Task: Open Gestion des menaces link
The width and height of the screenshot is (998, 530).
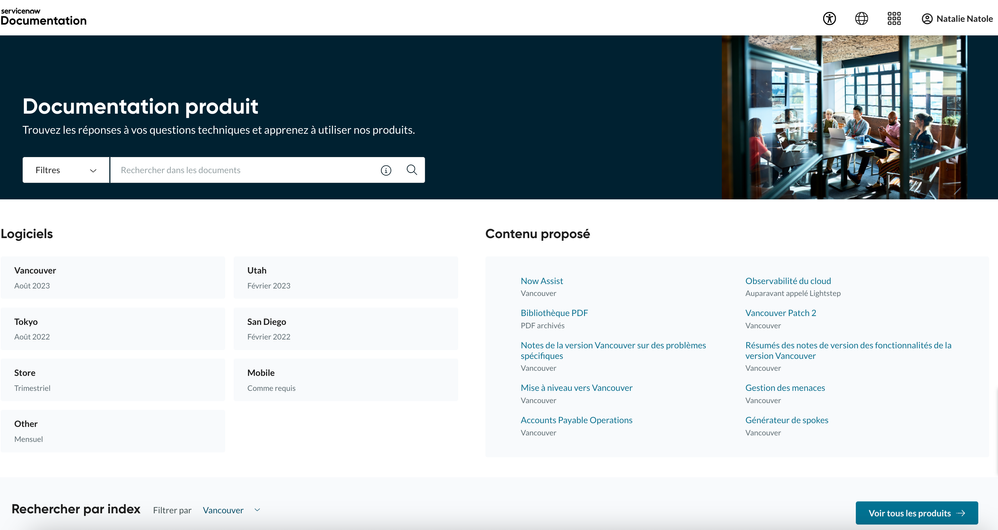Action: [x=785, y=387]
